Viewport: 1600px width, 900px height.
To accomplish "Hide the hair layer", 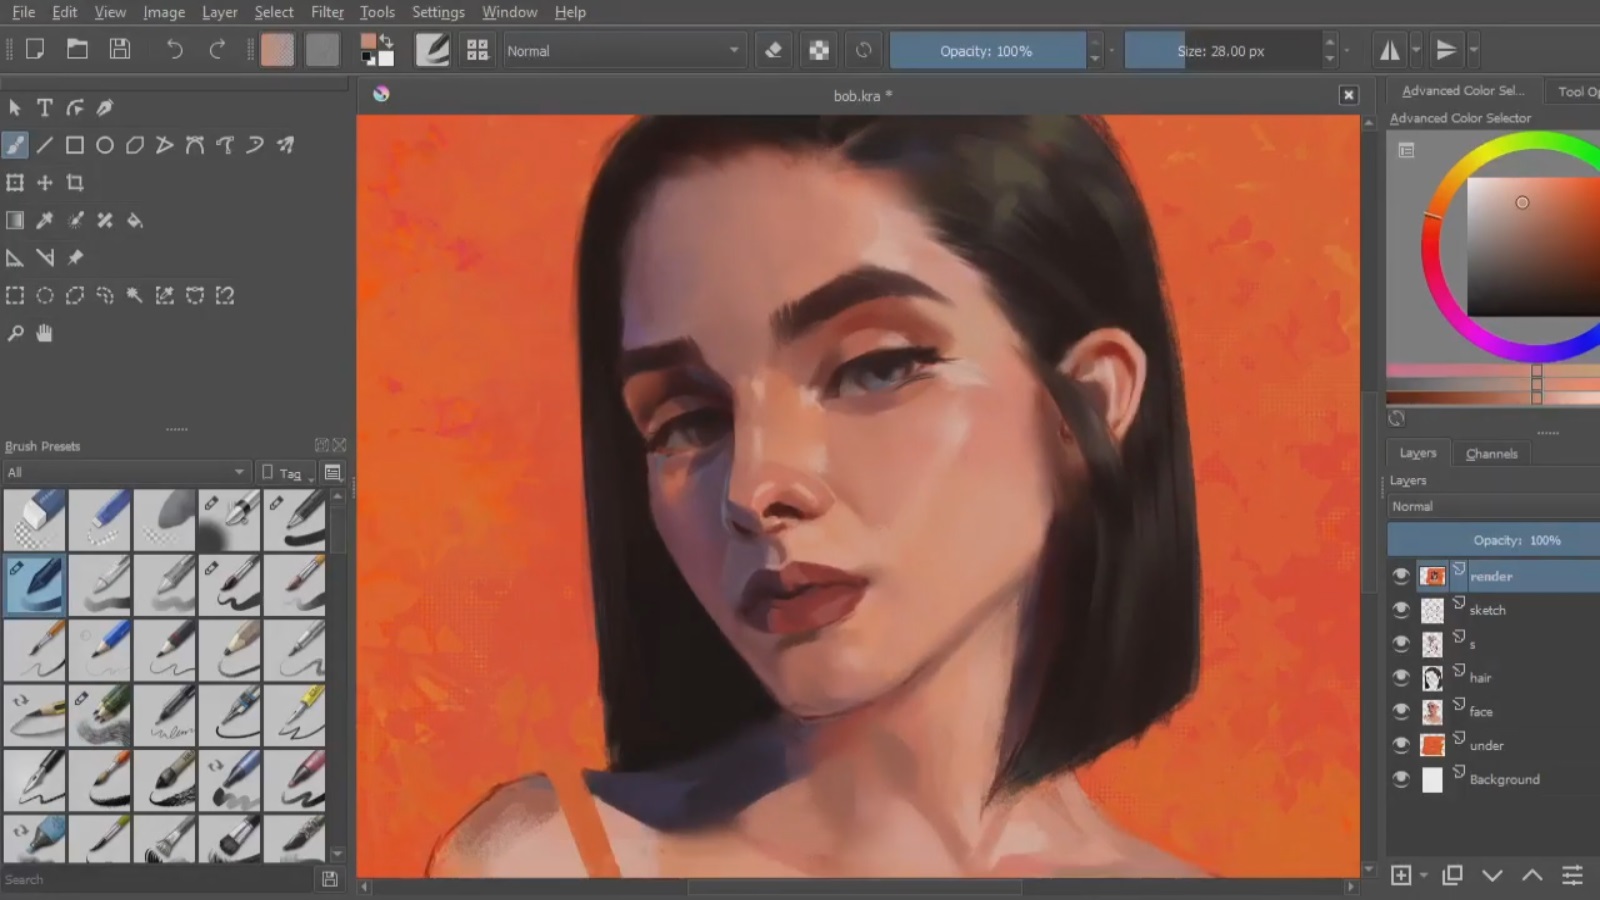I will click(1401, 678).
